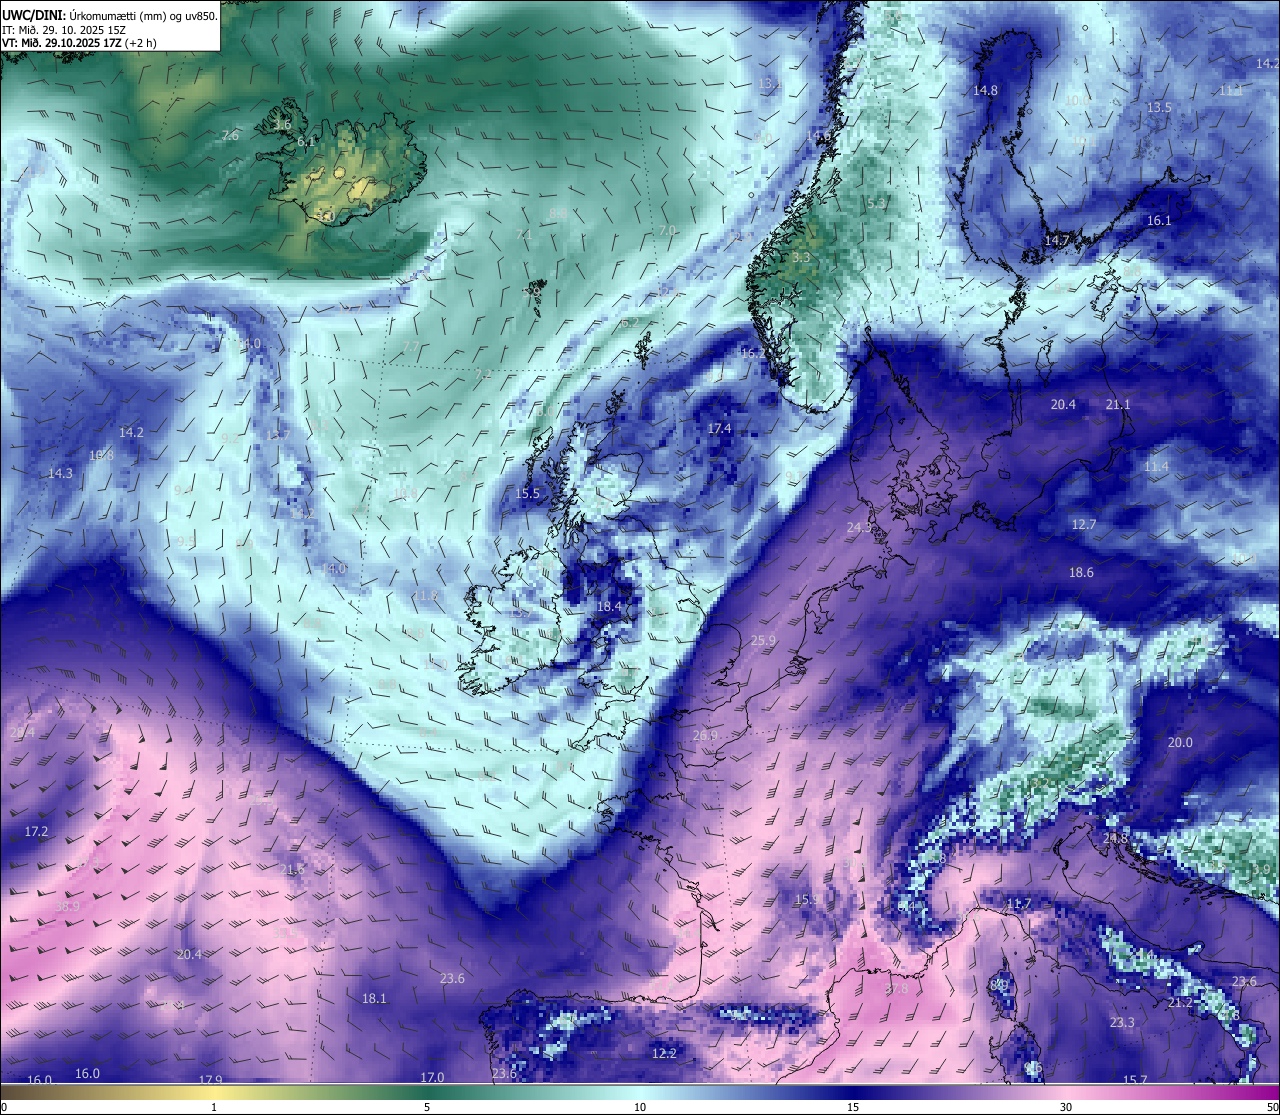Click the map value 15.7

1135,1080
